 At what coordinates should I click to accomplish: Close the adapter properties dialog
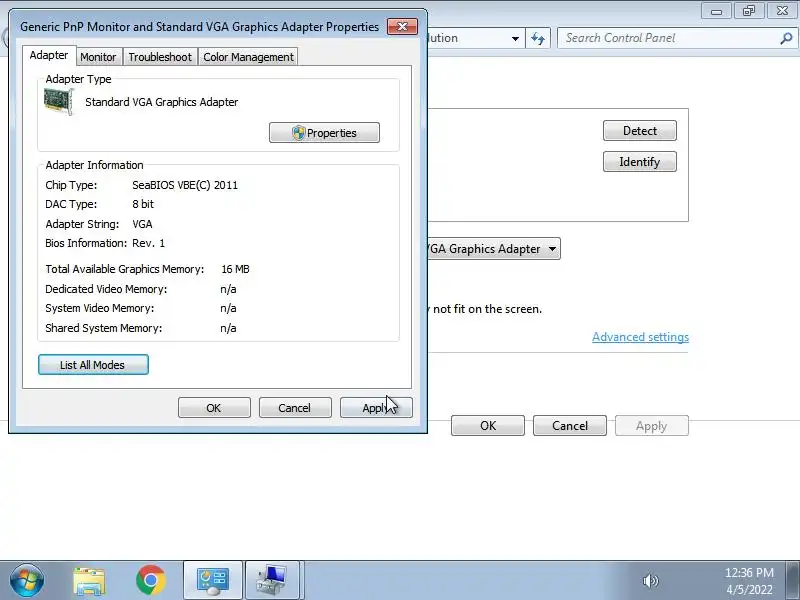[402, 27]
